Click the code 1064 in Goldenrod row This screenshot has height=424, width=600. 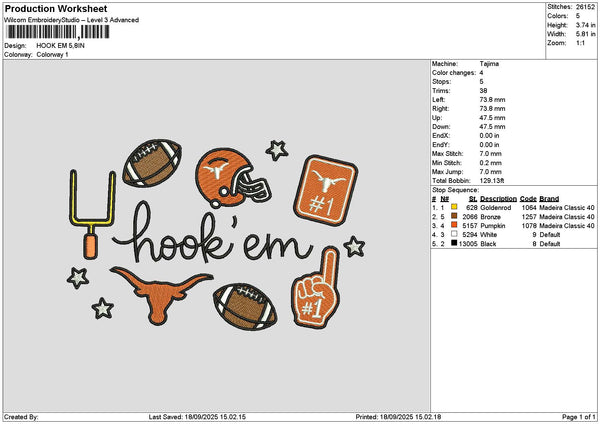click(529, 207)
